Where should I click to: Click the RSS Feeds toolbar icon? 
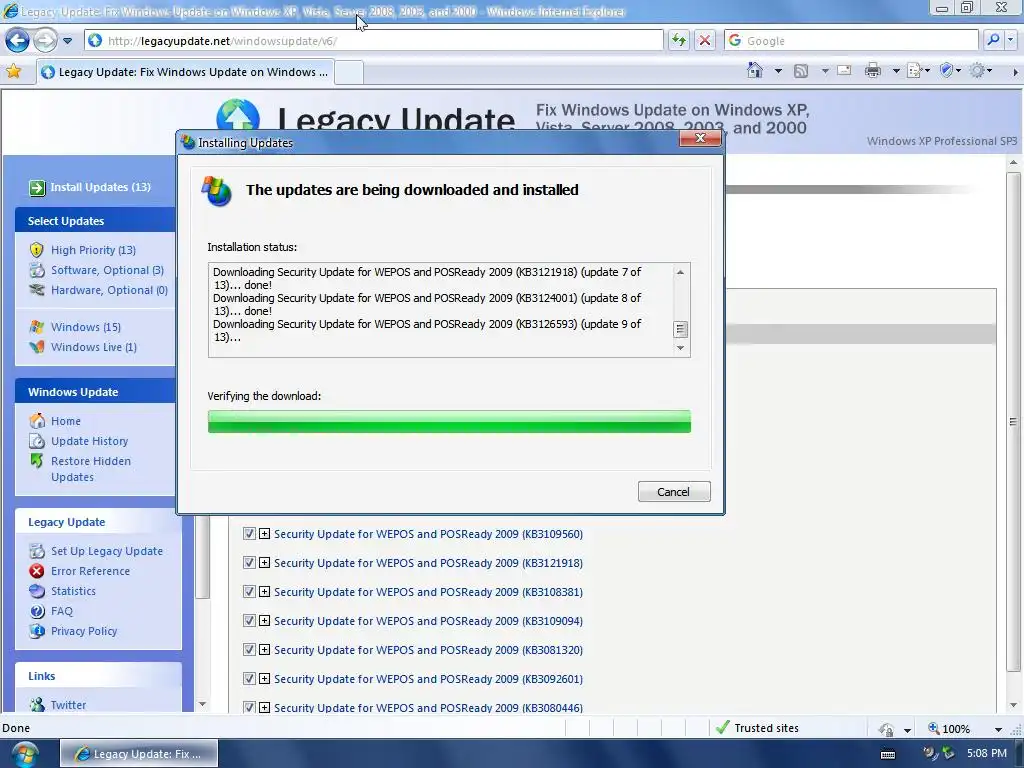click(801, 71)
